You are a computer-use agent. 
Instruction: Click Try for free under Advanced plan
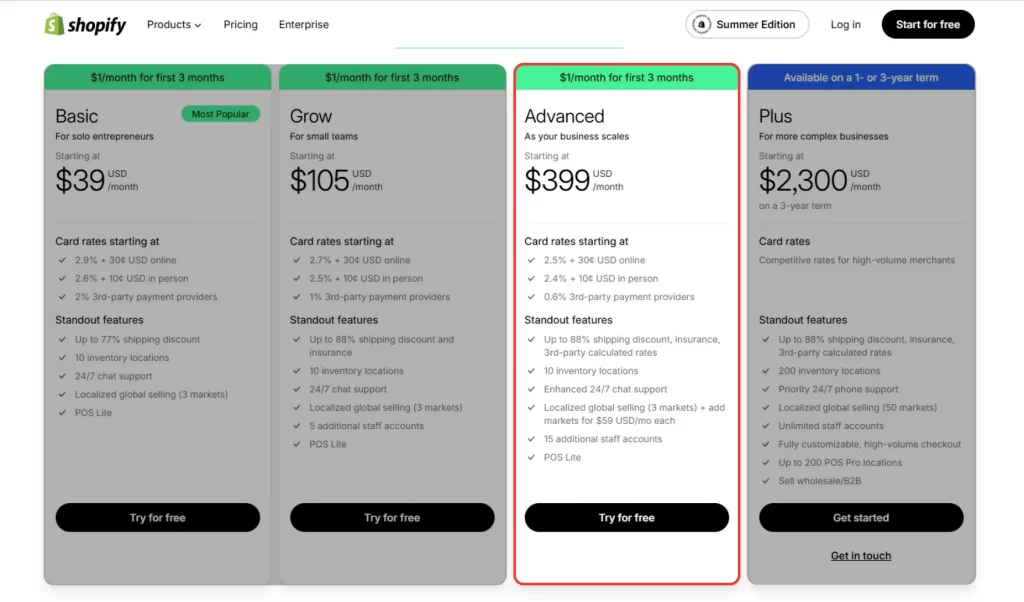[x=627, y=518]
